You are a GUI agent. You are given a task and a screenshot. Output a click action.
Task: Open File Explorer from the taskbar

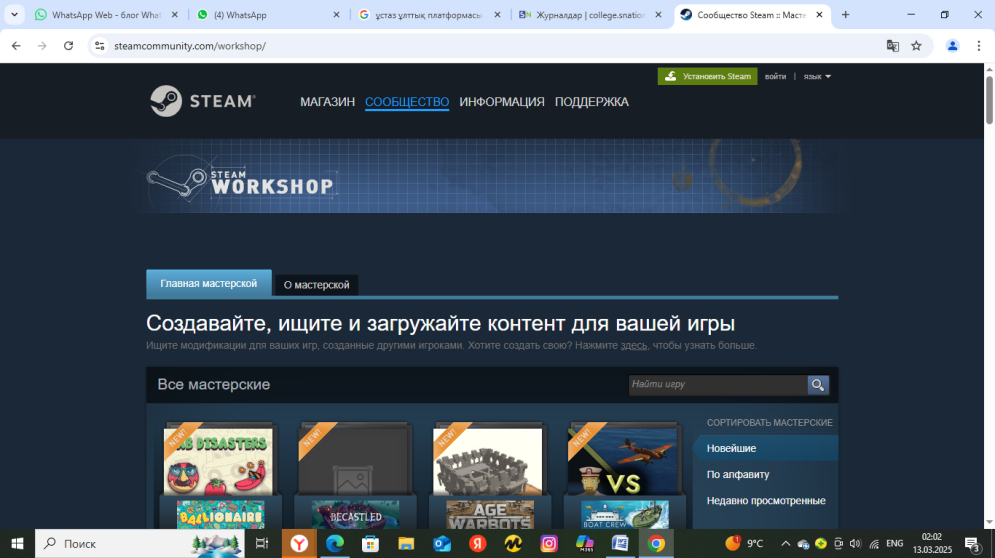tap(406, 543)
